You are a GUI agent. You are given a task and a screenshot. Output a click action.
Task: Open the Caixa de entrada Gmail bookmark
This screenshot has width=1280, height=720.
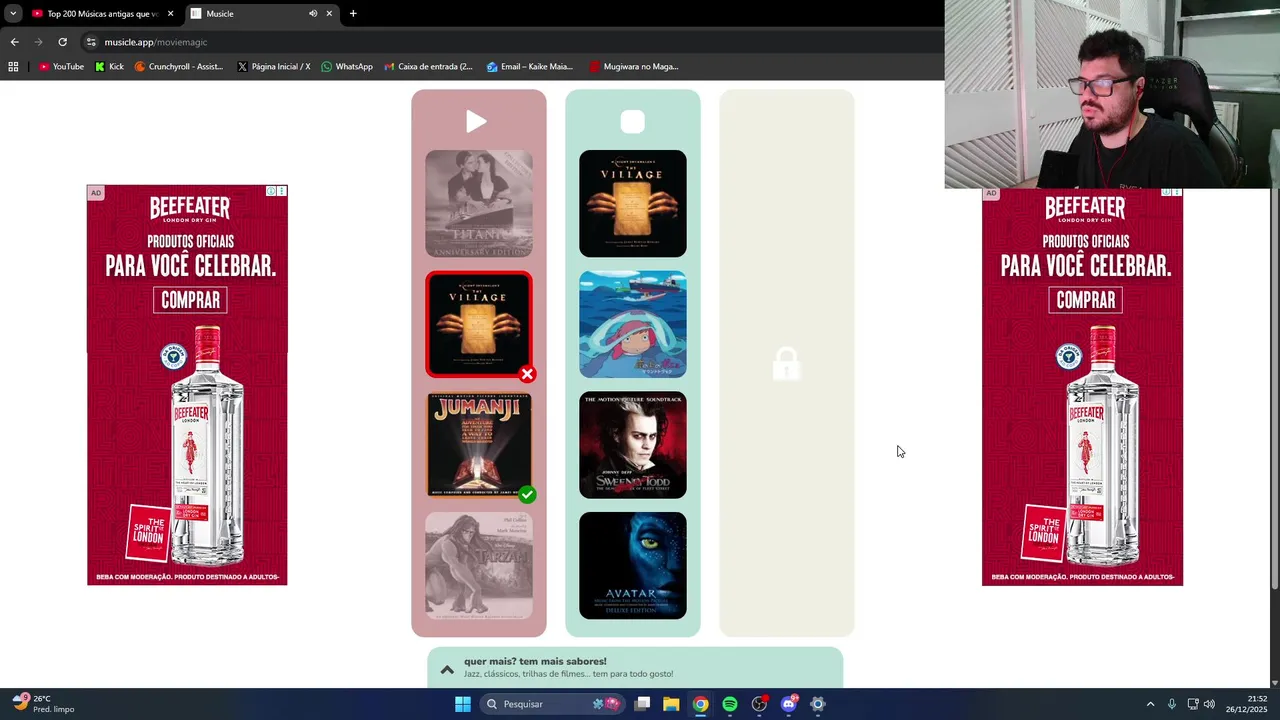coord(428,67)
